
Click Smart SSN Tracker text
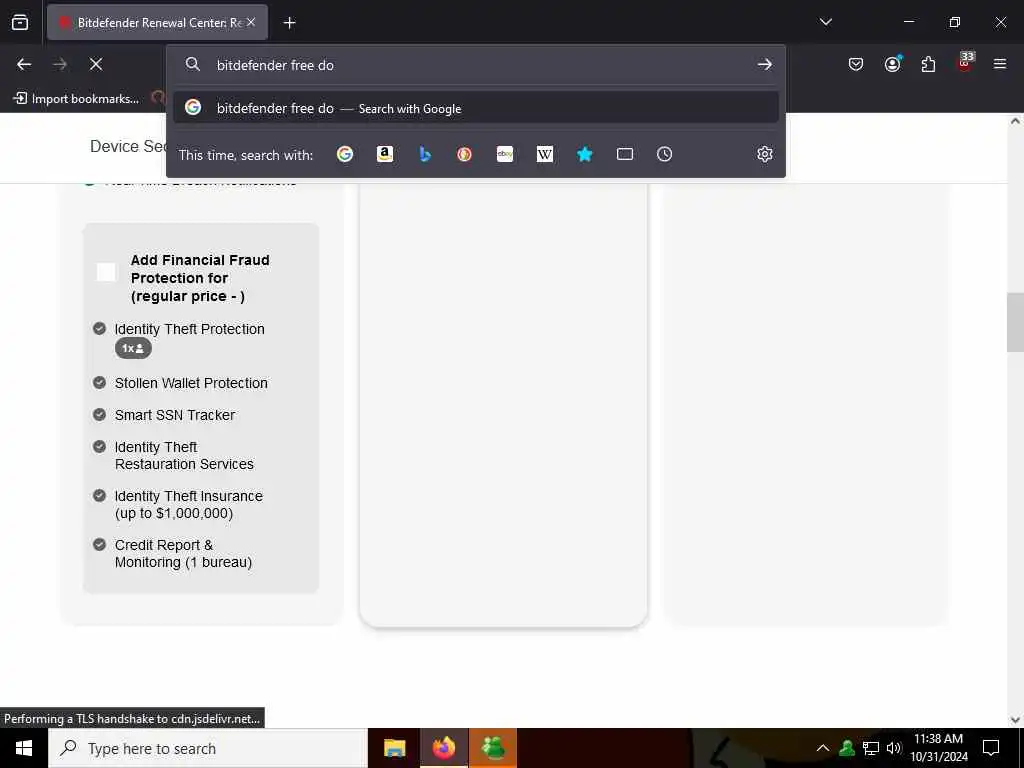(175, 415)
